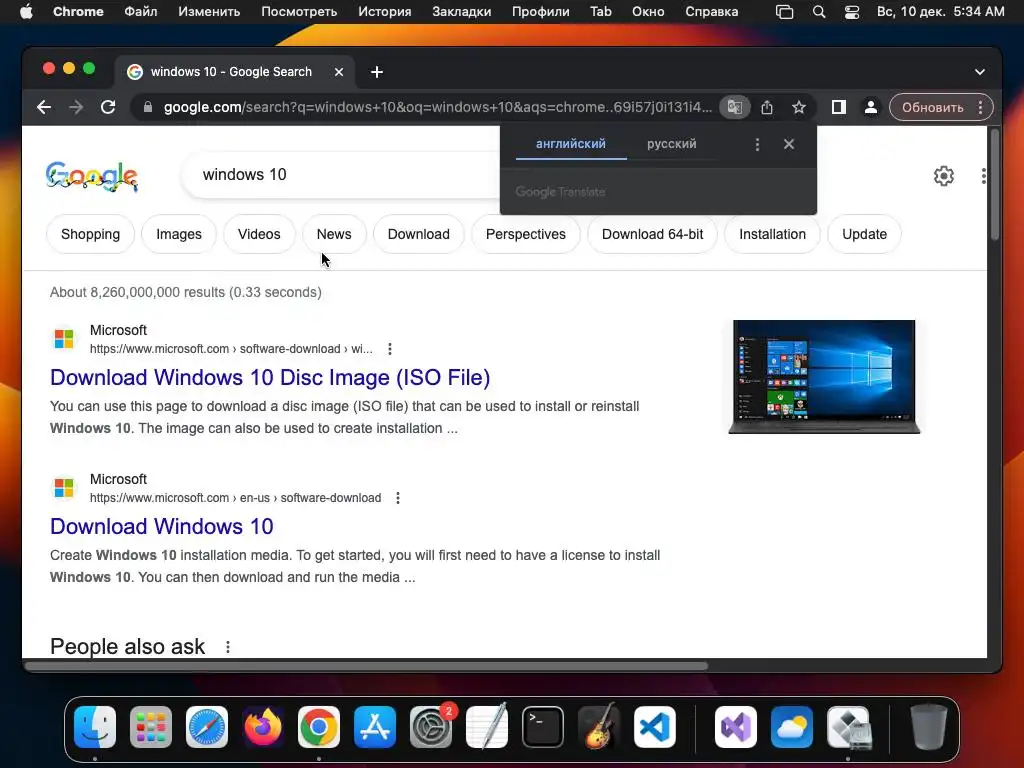
Task: Click the vertical page scrollbar
Action: 995,185
